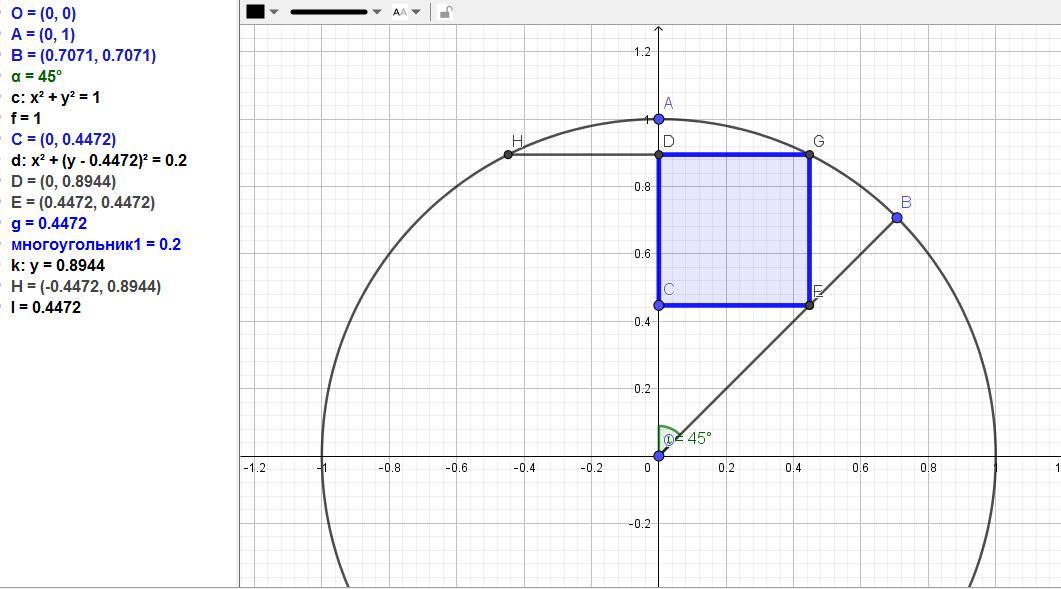This screenshot has width=1061, height=589.
Task: Click point E at the square's bottom-right corner
Action: point(809,305)
